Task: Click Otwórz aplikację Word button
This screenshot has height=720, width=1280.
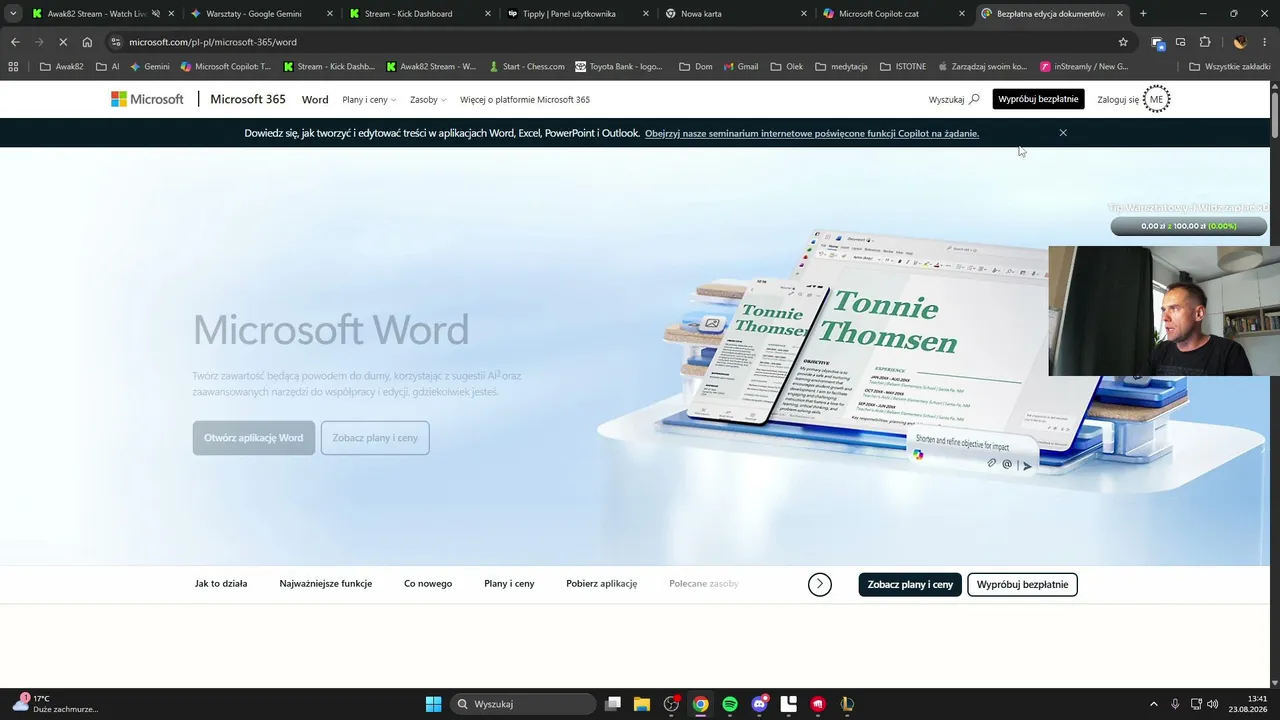Action: (x=254, y=438)
